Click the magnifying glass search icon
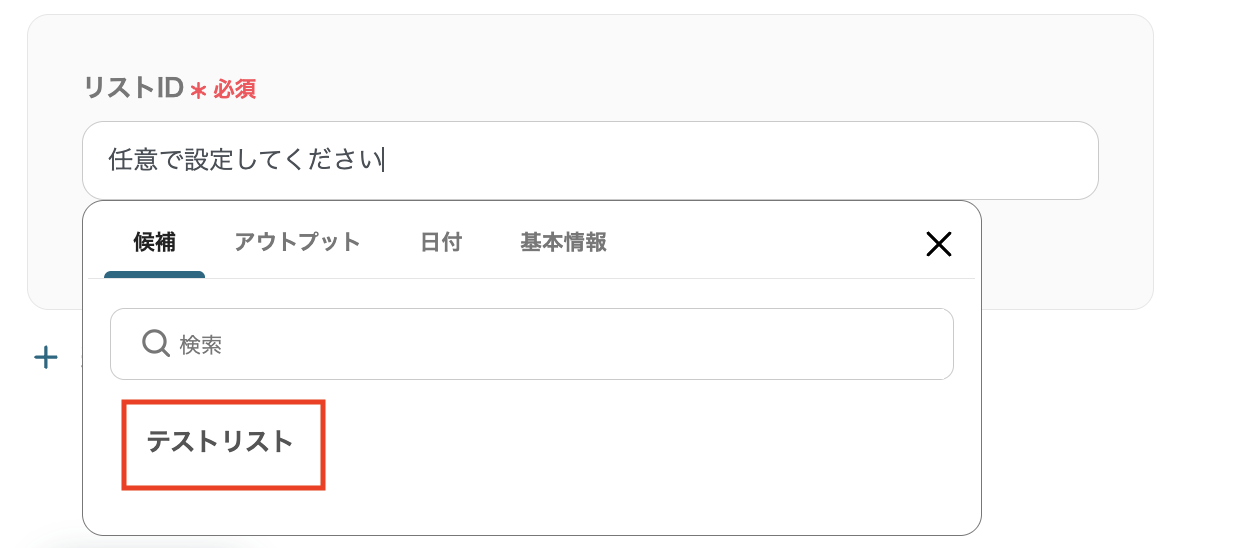Viewport: 1252px width, 548px height. (155, 344)
